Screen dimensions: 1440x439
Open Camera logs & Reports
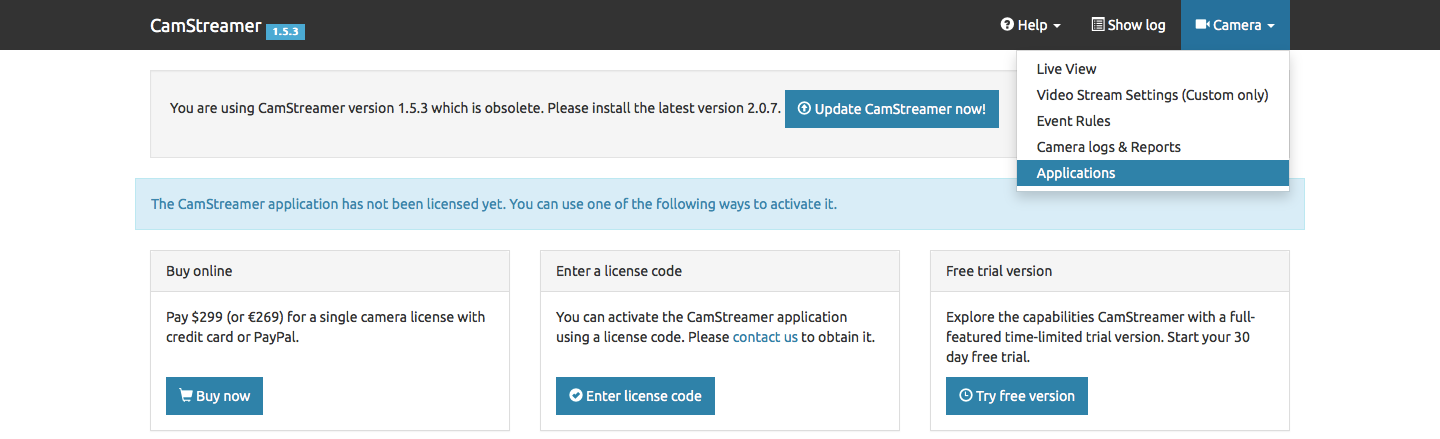(1108, 147)
